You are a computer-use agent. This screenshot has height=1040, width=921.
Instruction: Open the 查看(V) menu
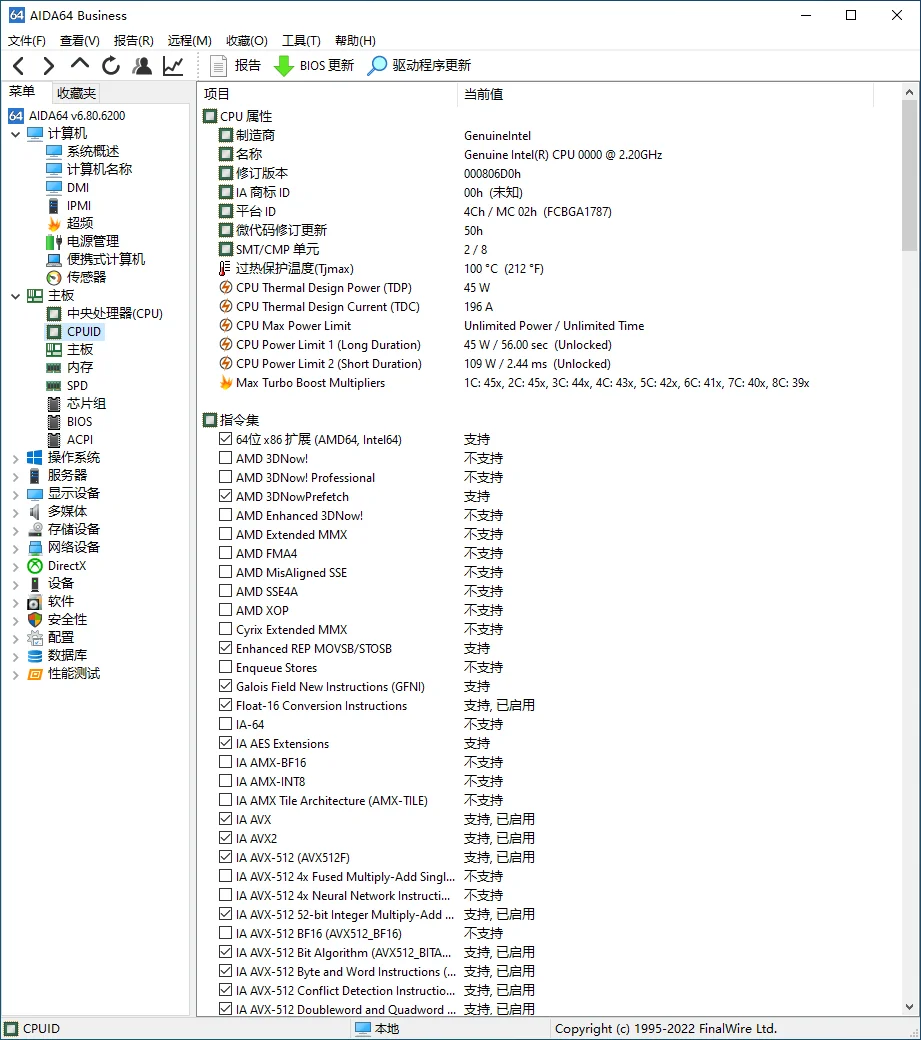pyautogui.click(x=80, y=41)
